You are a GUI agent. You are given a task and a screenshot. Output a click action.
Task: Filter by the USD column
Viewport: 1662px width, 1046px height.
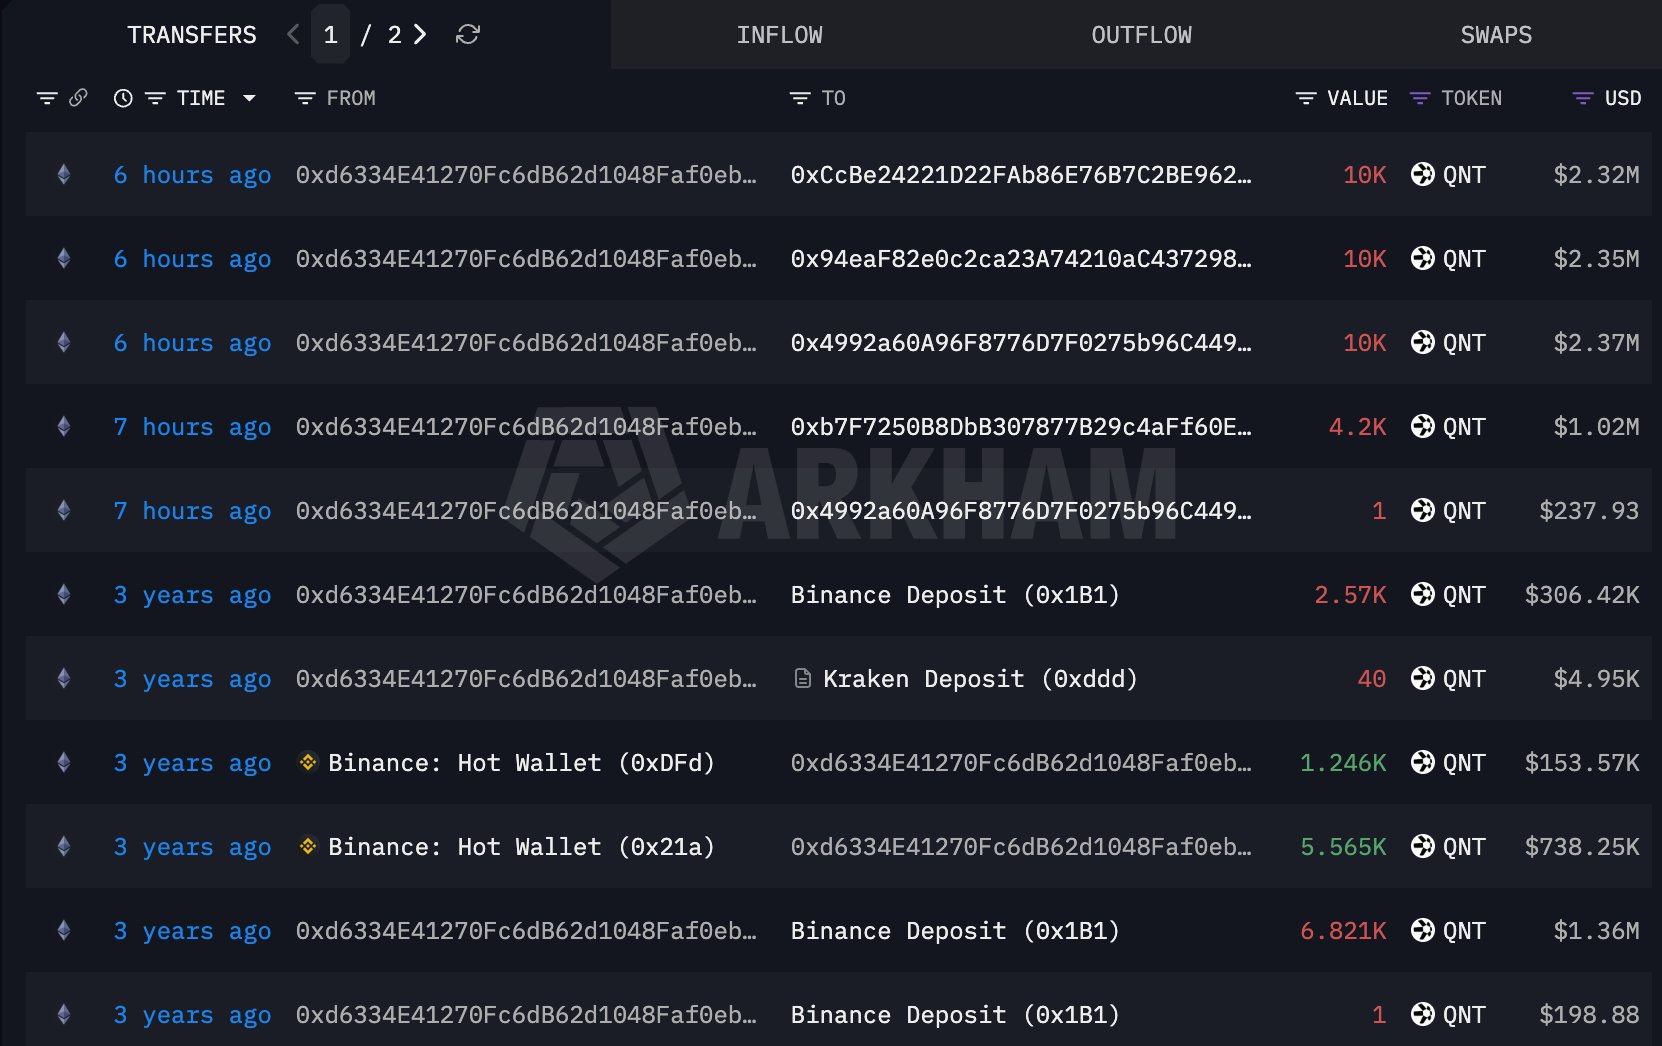pos(1583,98)
